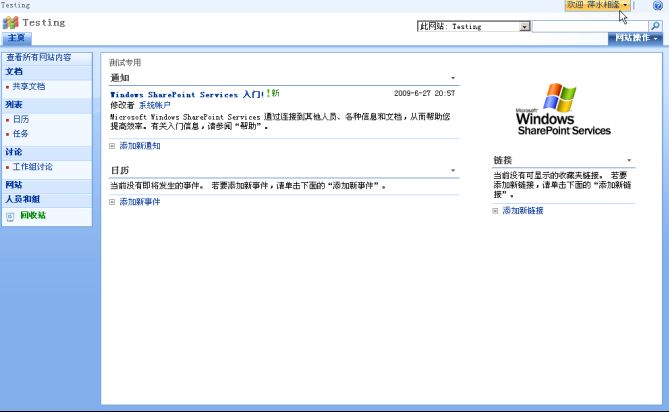Open 回收站 recycle bin link
669x412 pixels.
(x=33, y=215)
